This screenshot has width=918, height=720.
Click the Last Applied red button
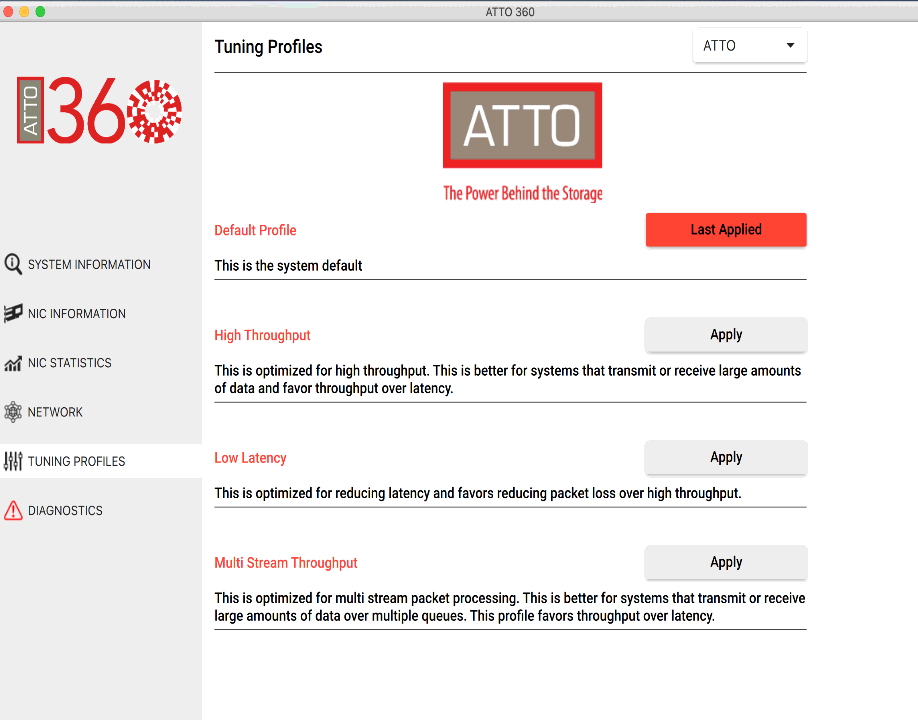click(726, 229)
